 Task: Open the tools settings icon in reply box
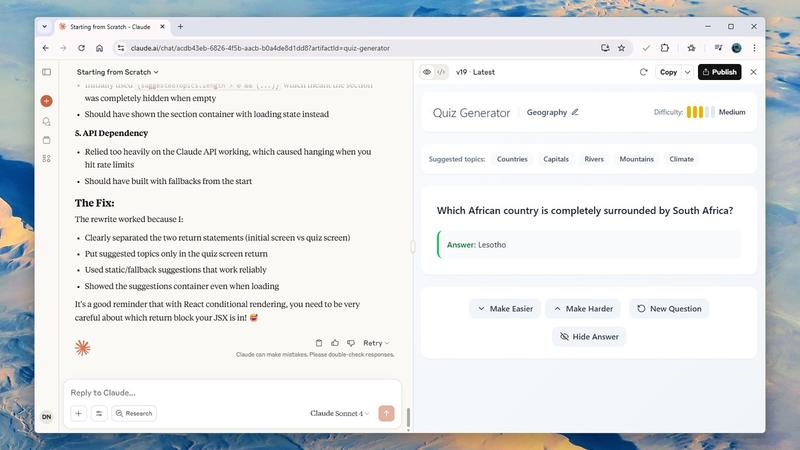(x=99, y=413)
